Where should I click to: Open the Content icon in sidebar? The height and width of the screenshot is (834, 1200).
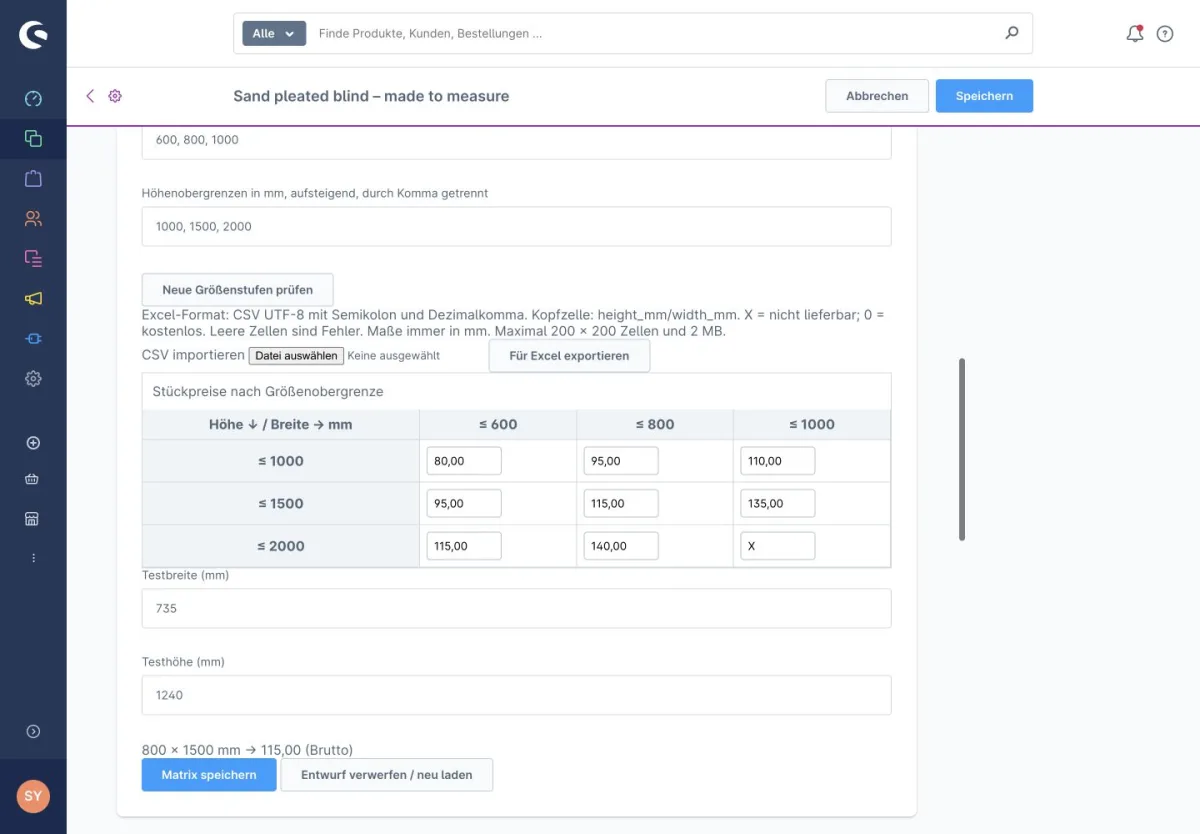click(x=33, y=258)
